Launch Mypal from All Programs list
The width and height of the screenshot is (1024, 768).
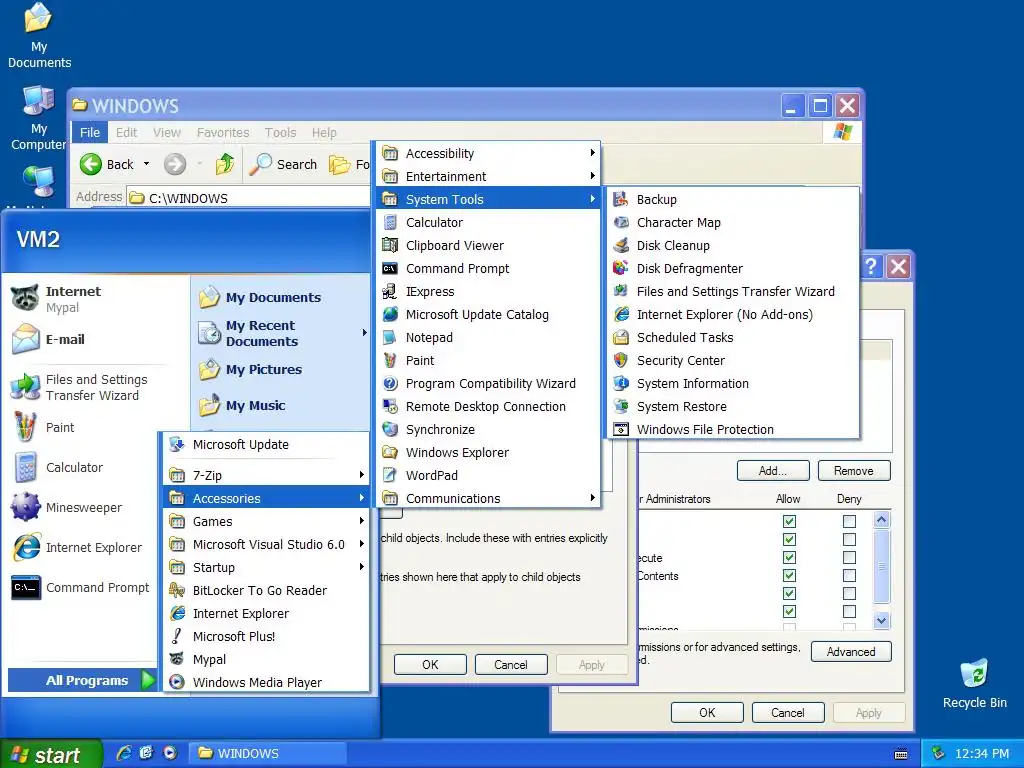266,659
